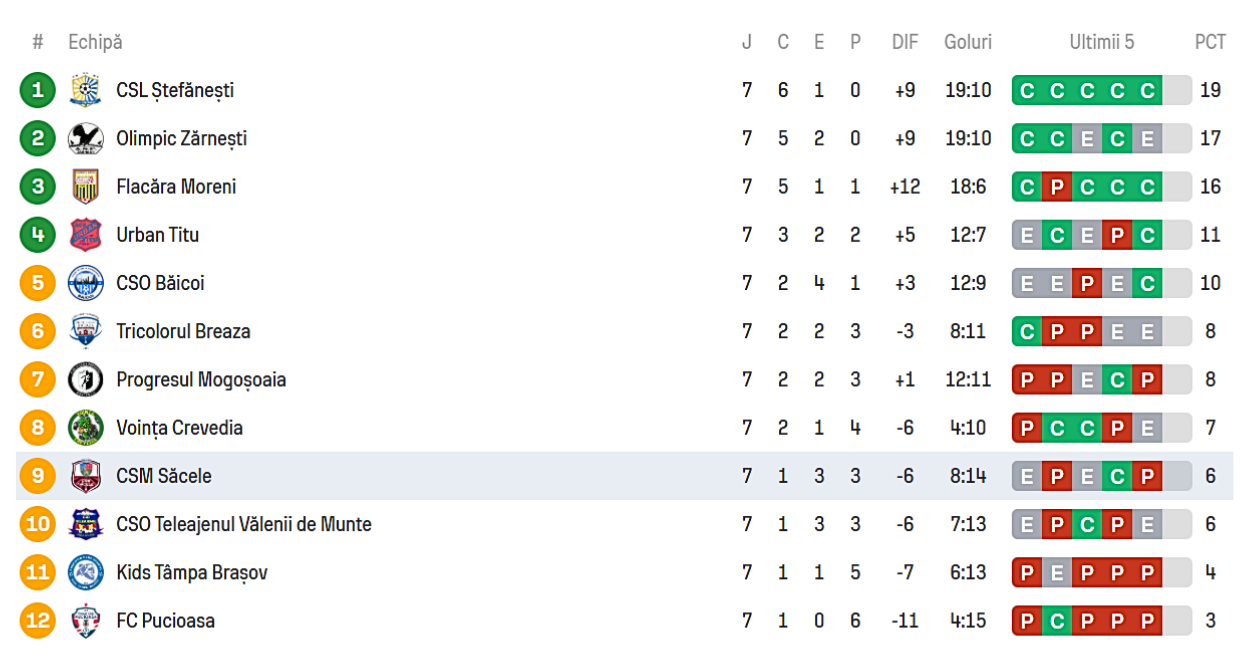The height and width of the screenshot is (660, 1240).
Task: Open CSO Teleajenul Vălenii de Munte link
Action: pyautogui.click(x=243, y=524)
